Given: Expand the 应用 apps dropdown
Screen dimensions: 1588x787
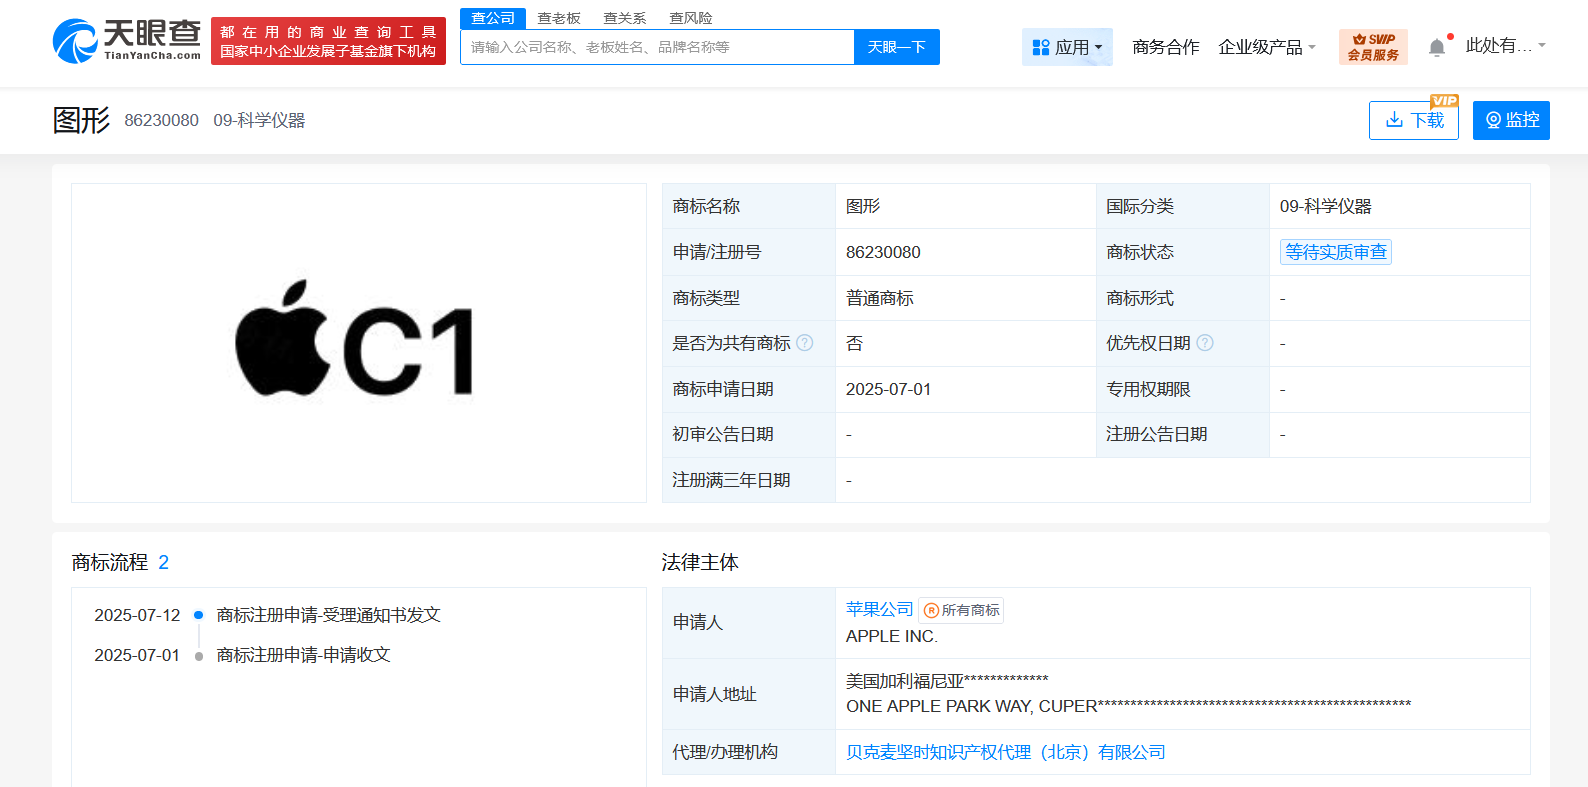Looking at the screenshot, I should click(x=1067, y=47).
